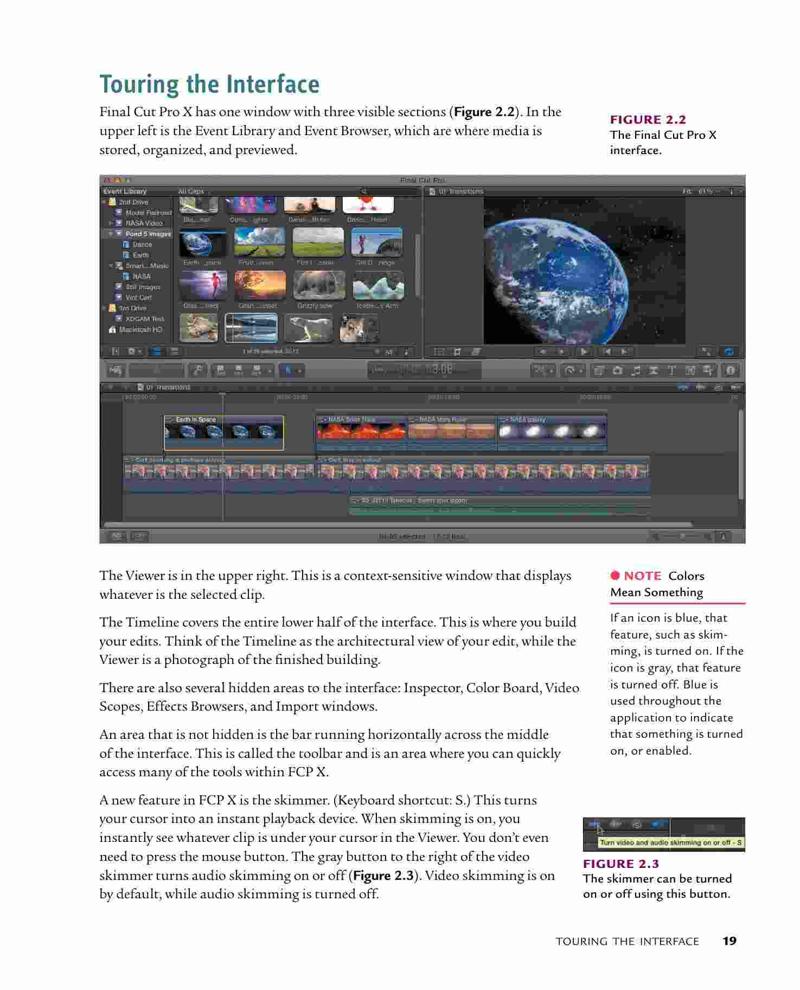Click the Insert edit button in toolbar

[x=239, y=371]
